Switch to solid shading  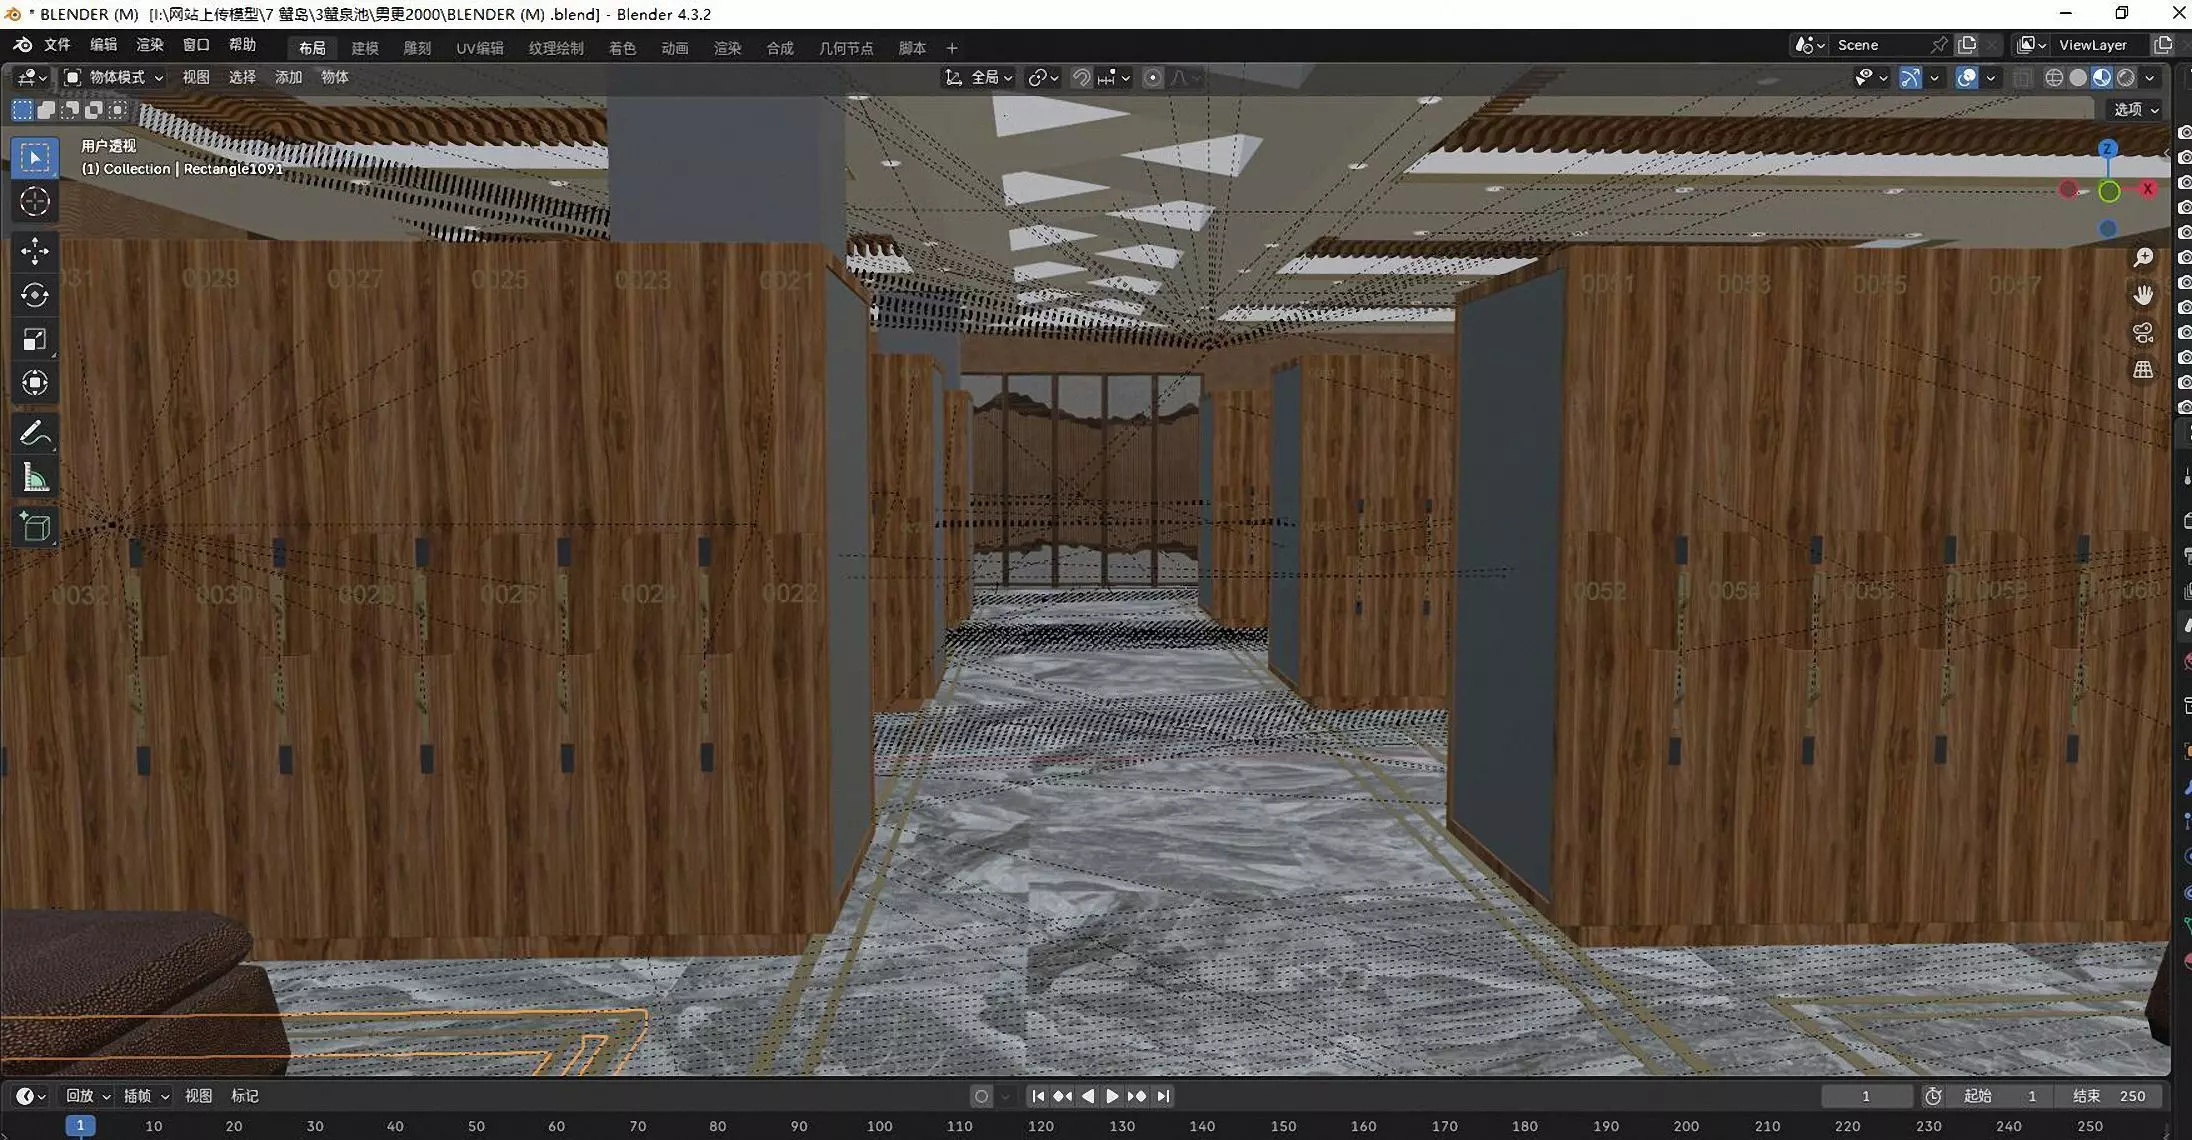coord(2078,77)
